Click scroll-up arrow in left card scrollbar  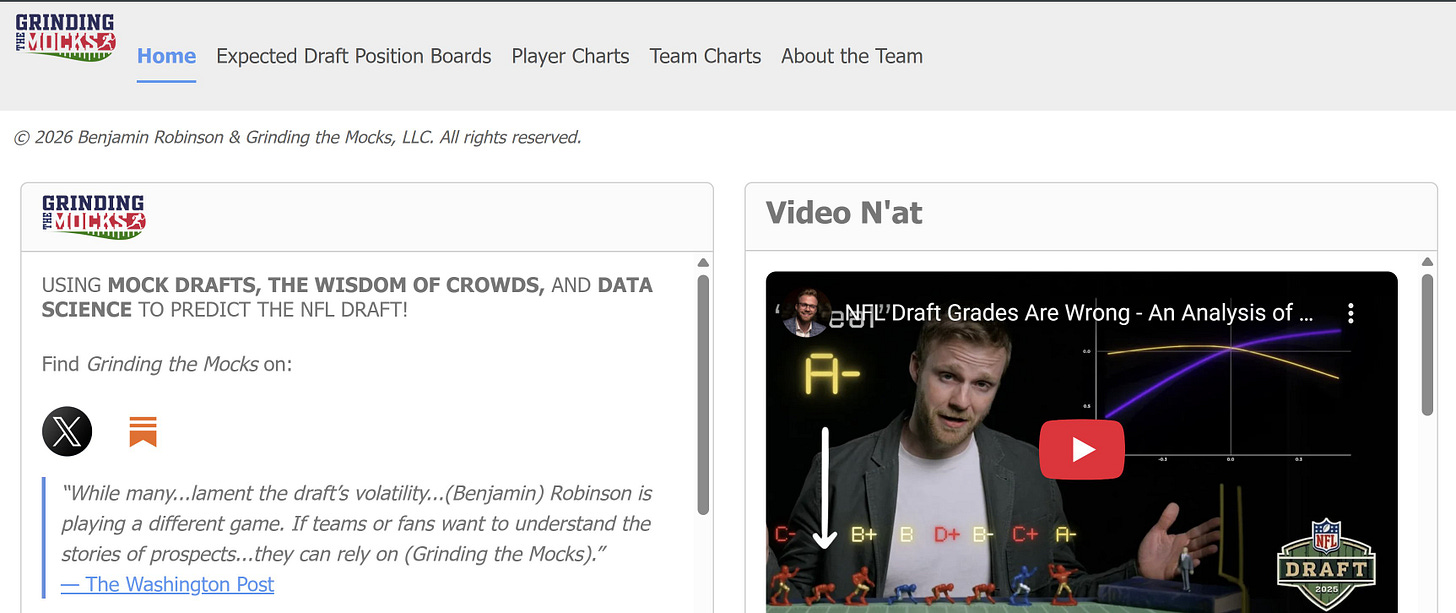[703, 263]
